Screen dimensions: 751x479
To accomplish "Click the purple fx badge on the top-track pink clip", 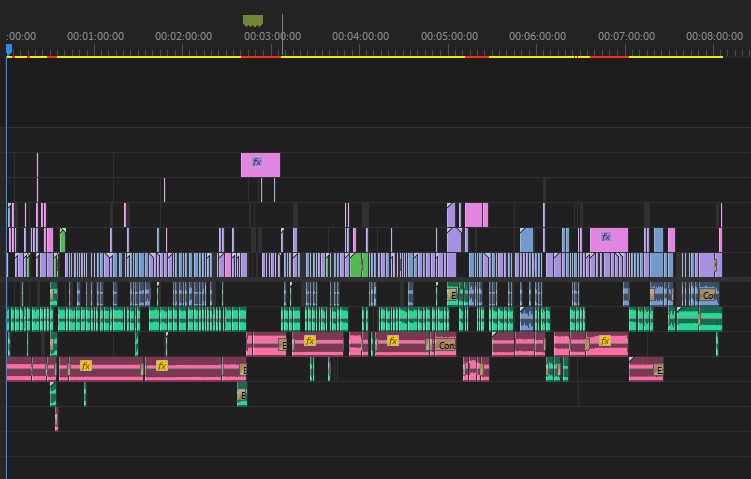I will (257, 162).
